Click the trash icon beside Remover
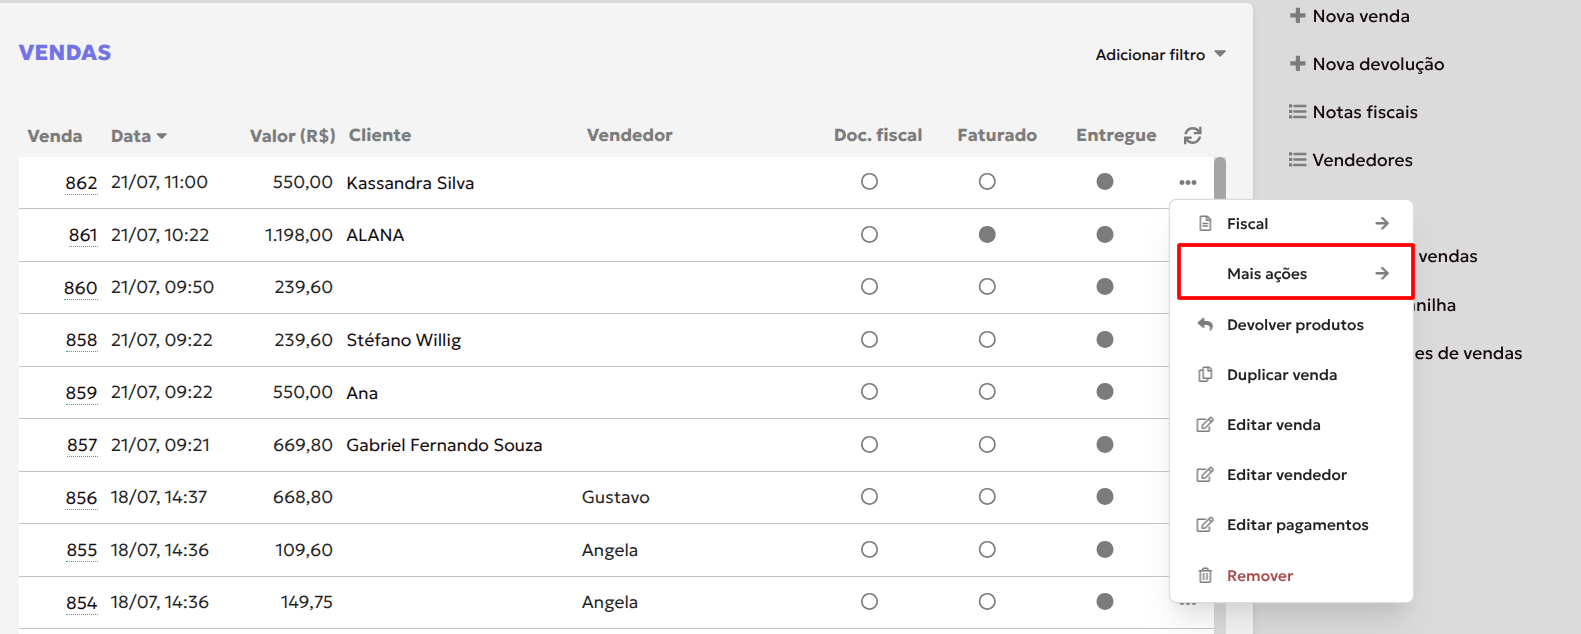 [1205, 576]
